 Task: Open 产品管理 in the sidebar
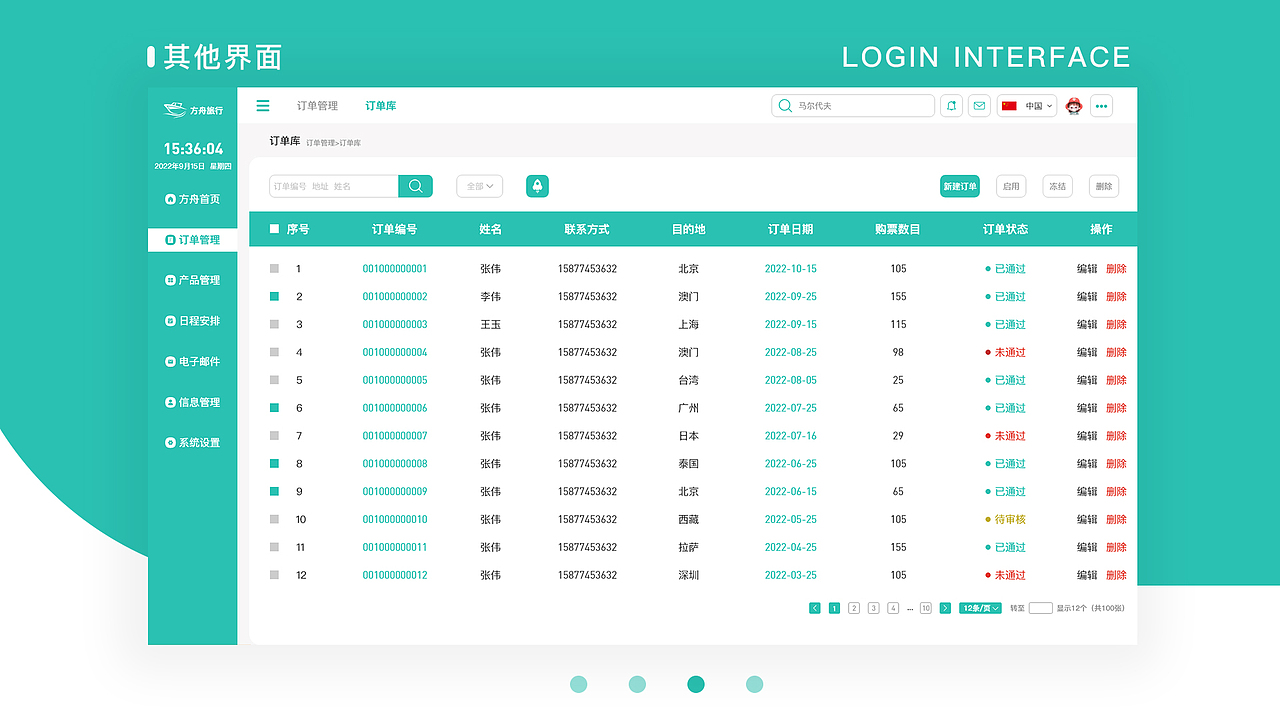click(193, 280)
